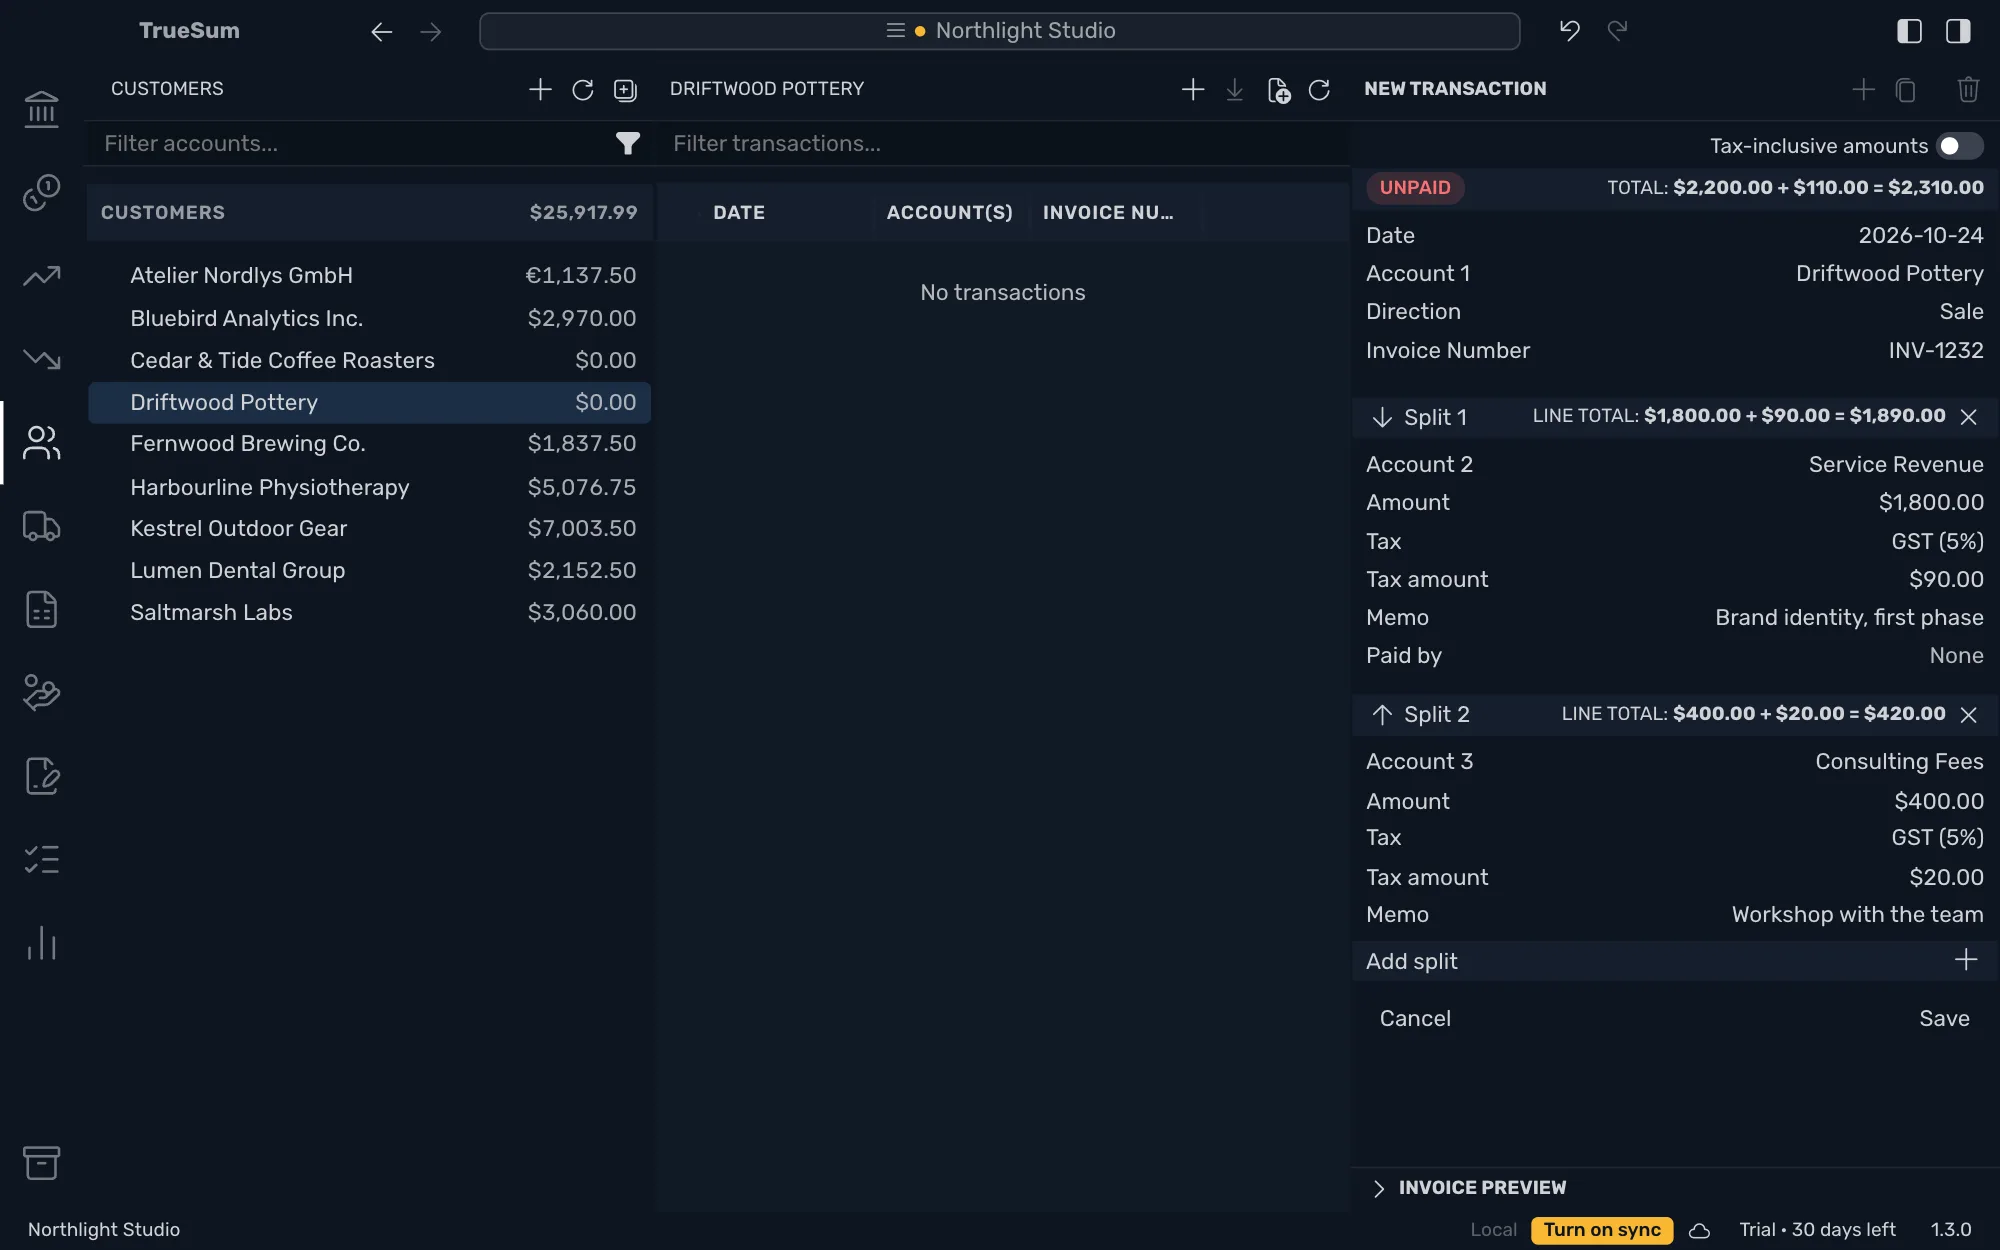Move Split 1 down with arrow
Image resolution: width=2000 pixels, height=1250 pixels.
pyautogui.click(x=1382, y=417)
